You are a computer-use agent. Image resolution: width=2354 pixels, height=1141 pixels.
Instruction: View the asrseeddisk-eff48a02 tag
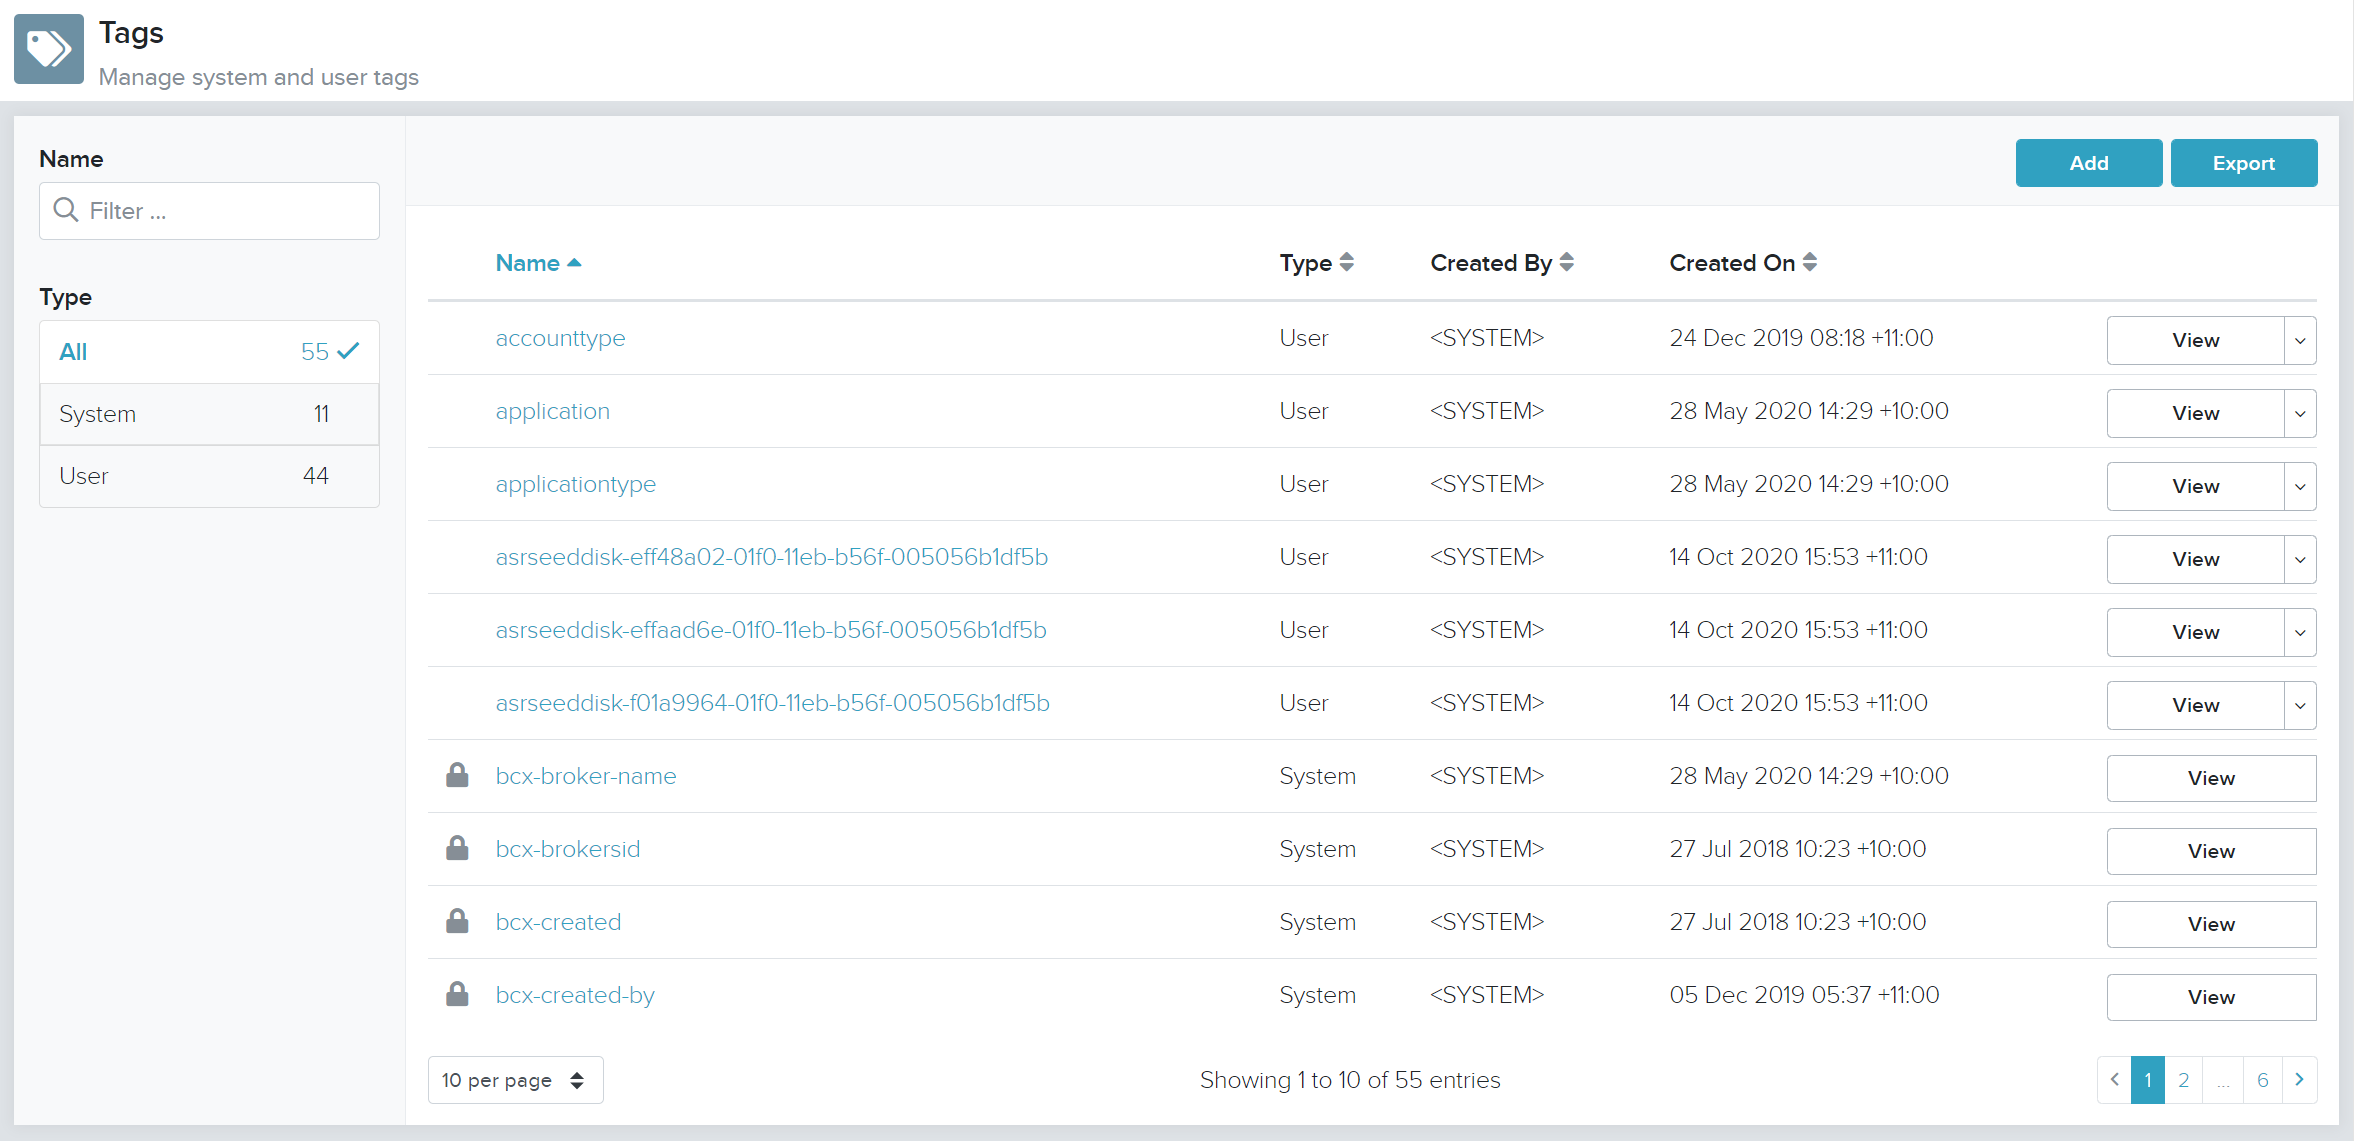(x=2196, y=560)
